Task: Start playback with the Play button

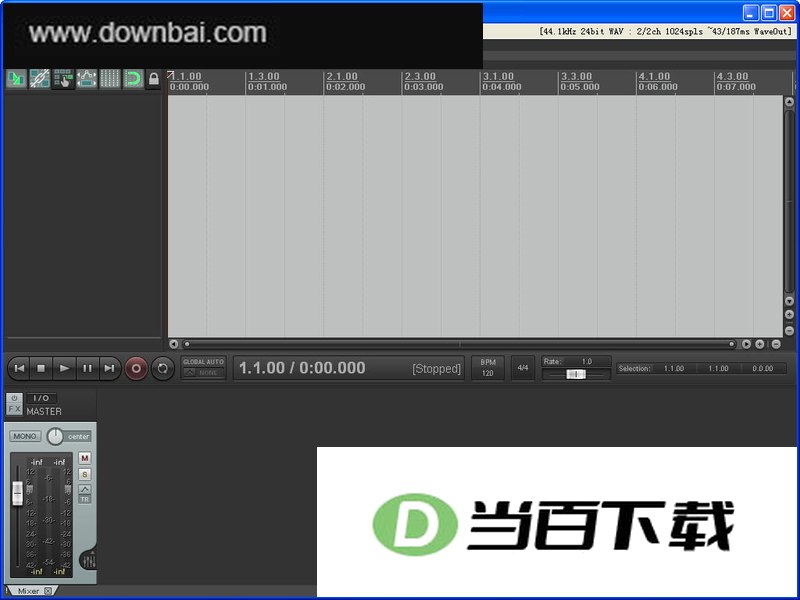Action: [x=64, y=368]
